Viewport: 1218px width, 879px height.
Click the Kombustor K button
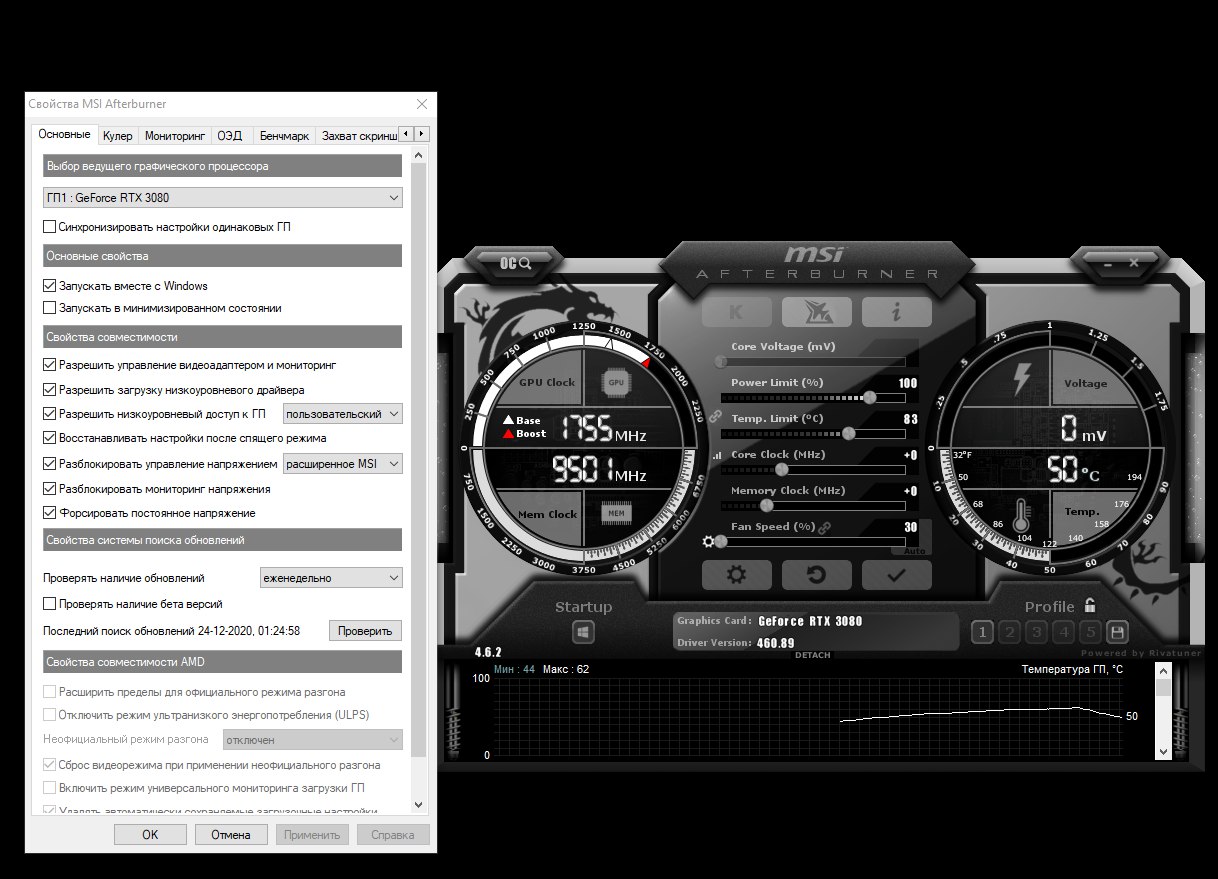click(x=736, y=312)
